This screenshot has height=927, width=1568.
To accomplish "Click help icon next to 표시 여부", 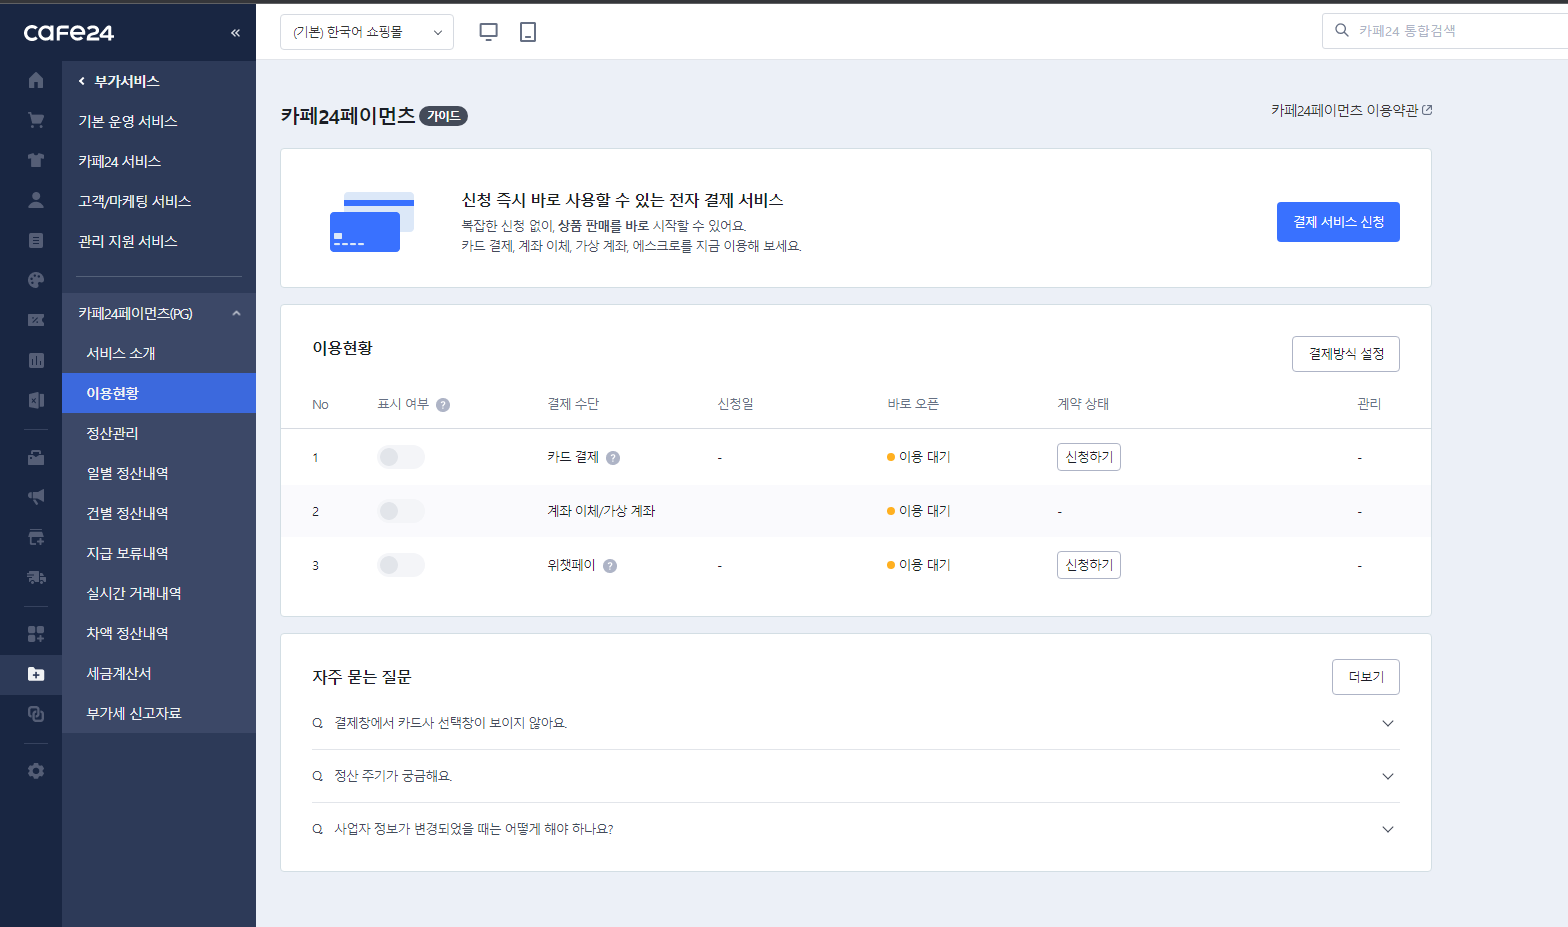I will [443, 405].
